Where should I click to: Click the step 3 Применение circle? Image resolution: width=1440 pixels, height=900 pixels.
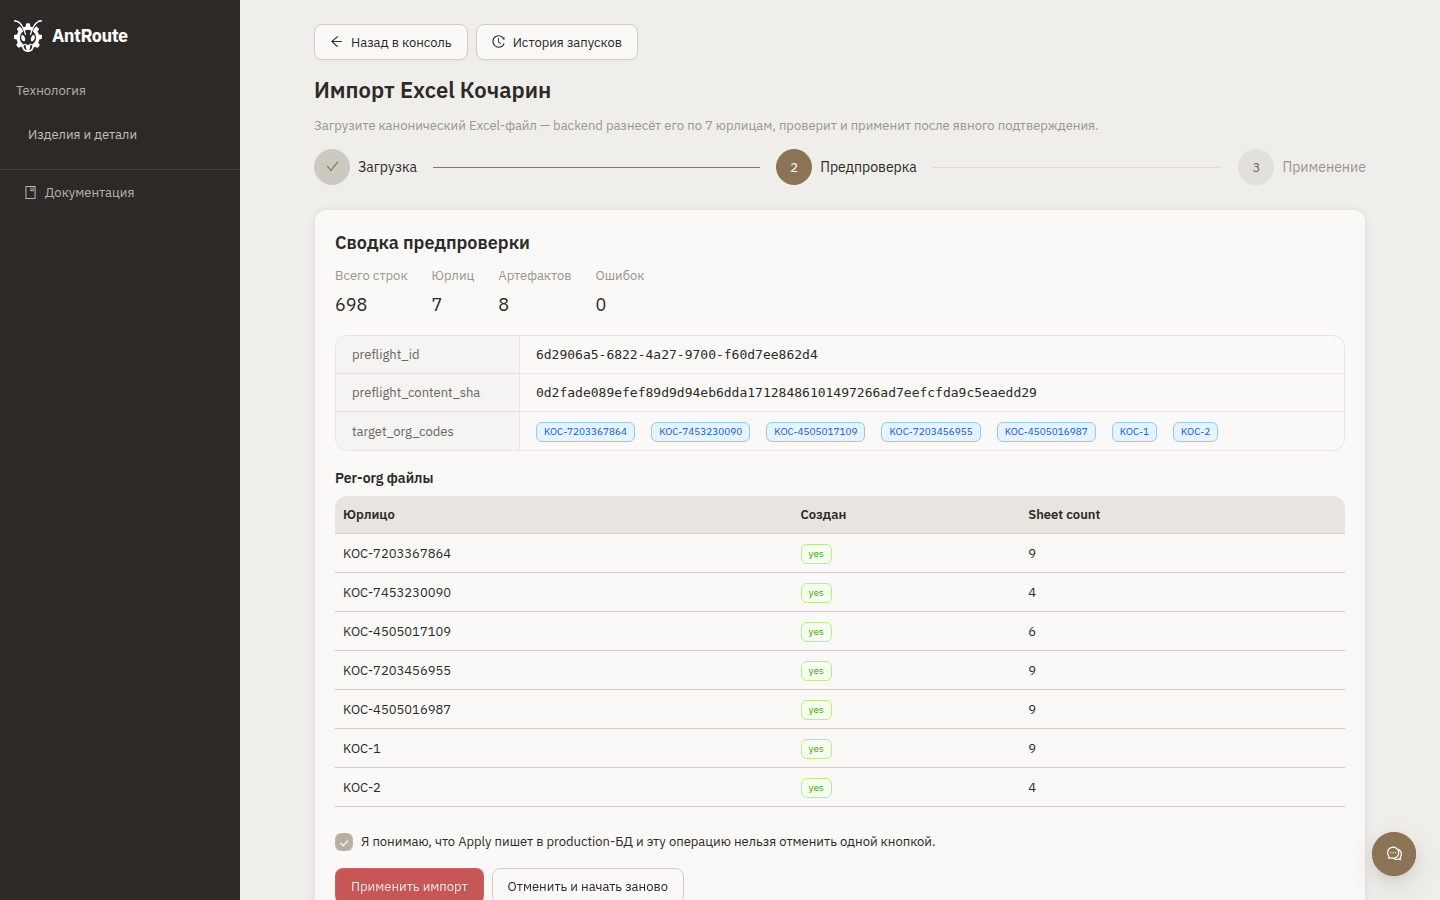pos(1256,167)
